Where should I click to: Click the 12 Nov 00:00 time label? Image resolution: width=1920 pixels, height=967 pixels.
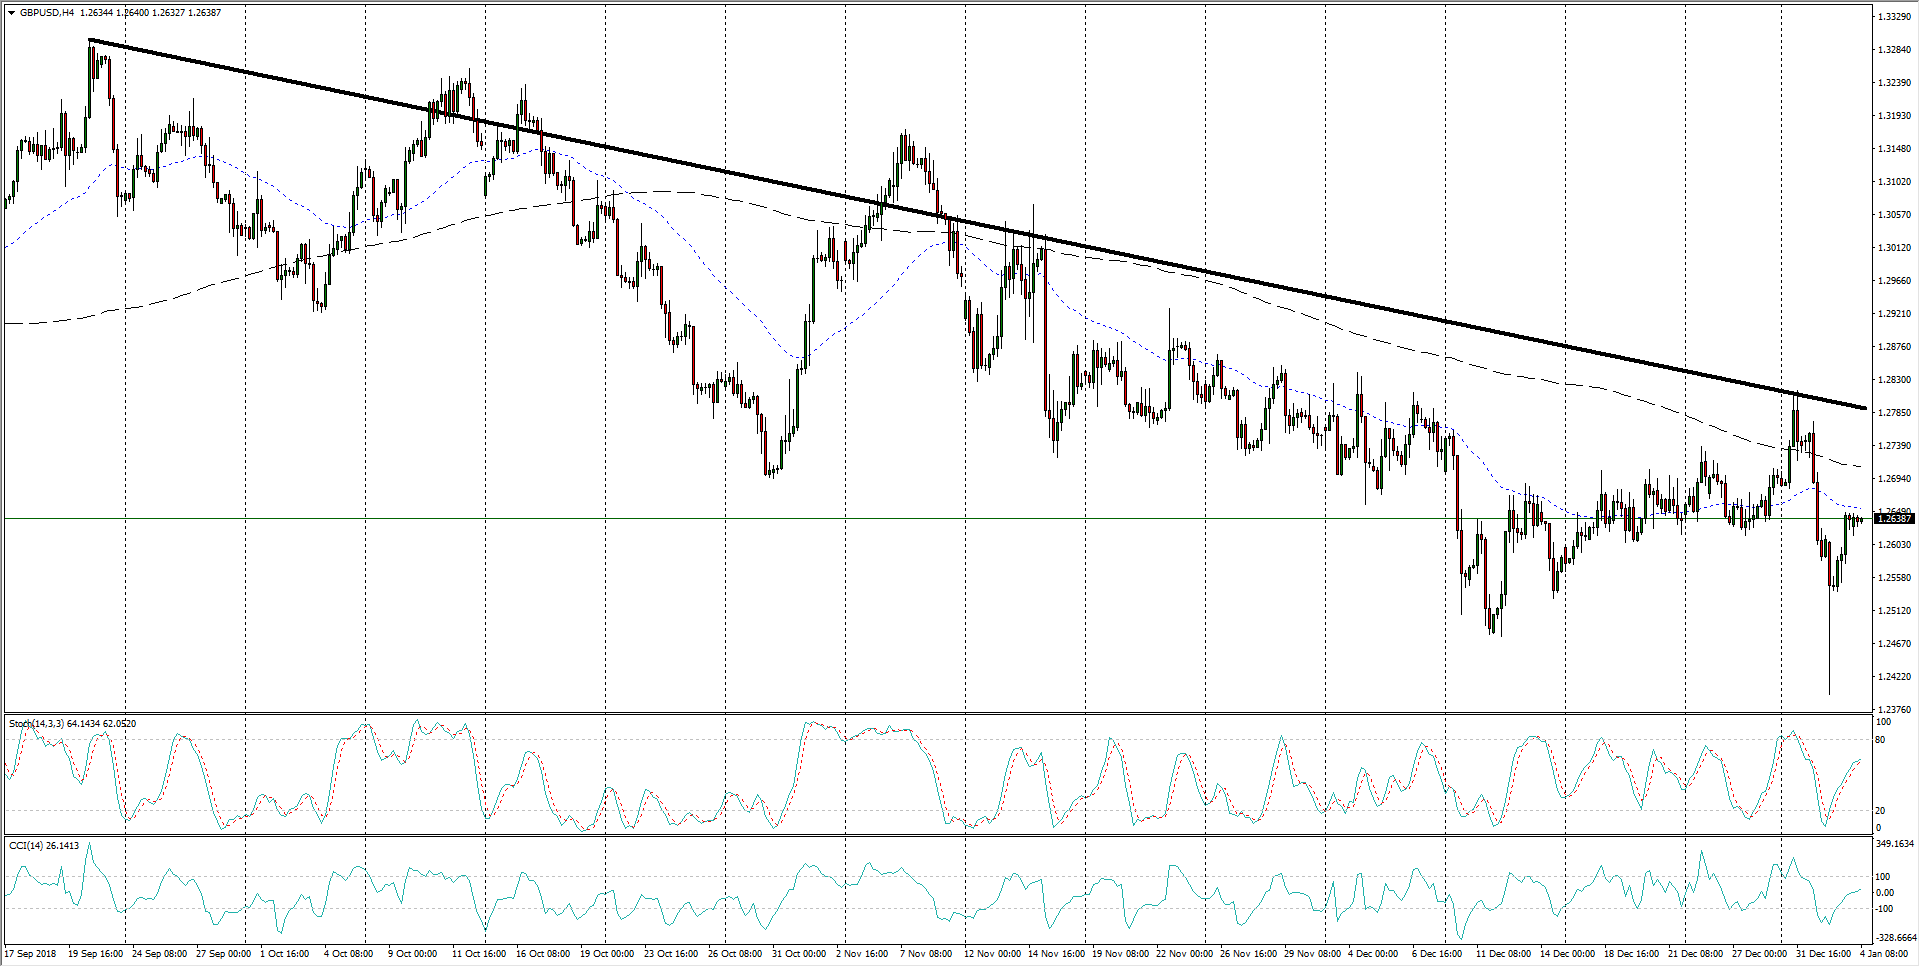(993, 954)
